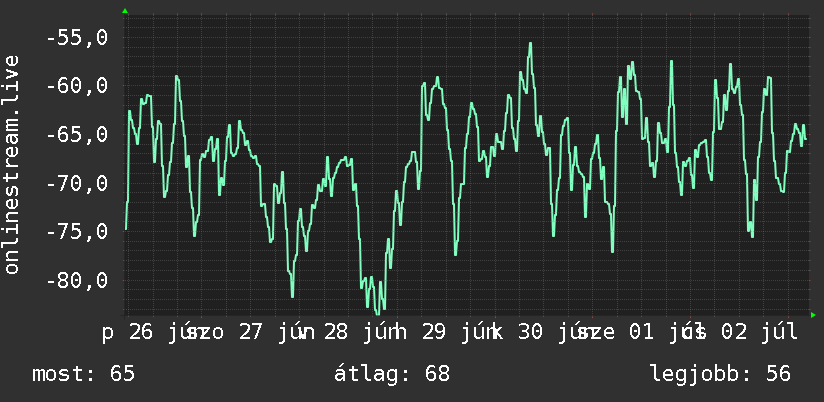
Task: Click the 'most: 65' current value text
Action: [x=84, y=374]
